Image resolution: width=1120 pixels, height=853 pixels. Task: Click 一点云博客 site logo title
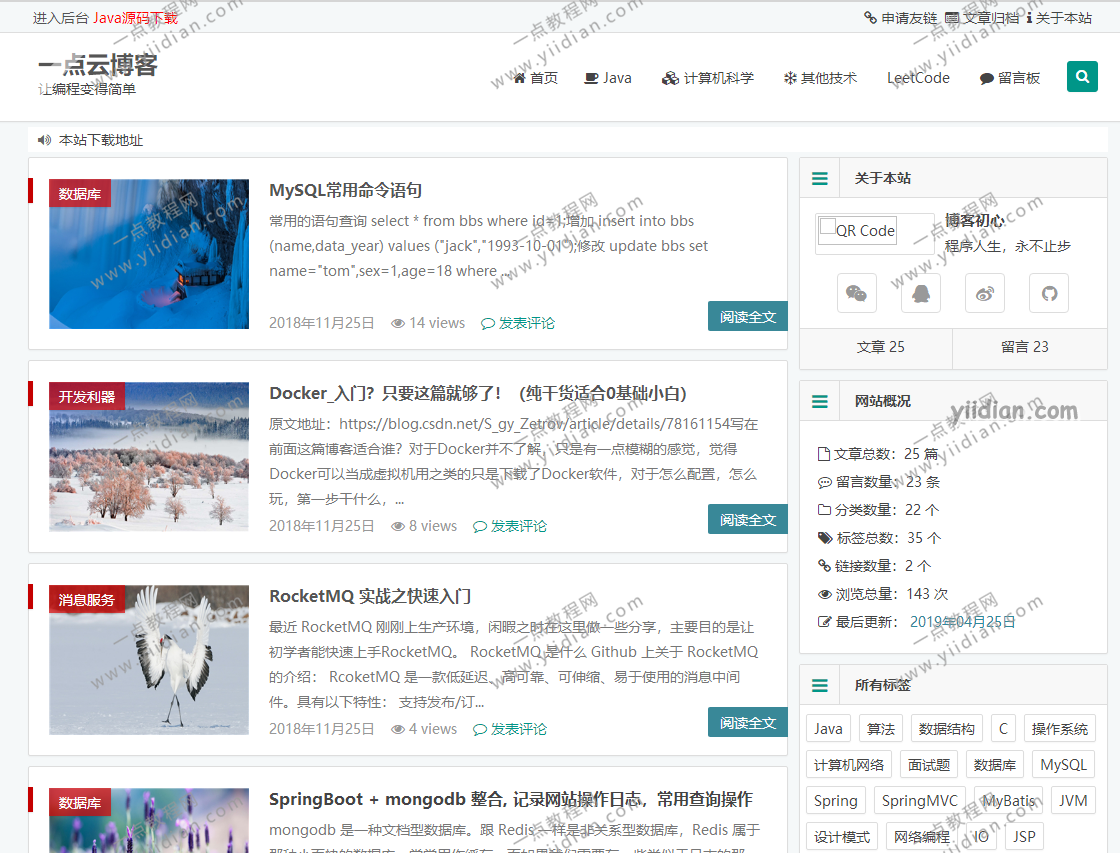pos(97,65)
